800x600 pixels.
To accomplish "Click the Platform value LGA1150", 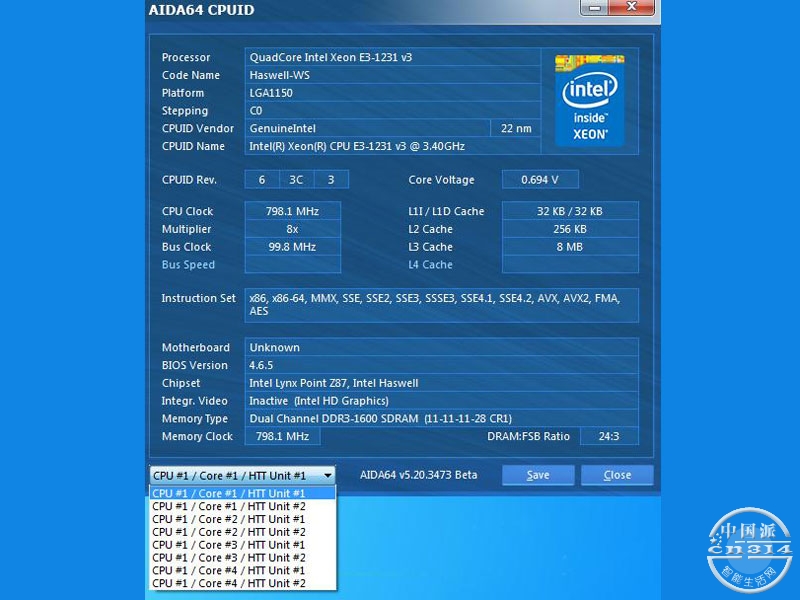I will pos(392,93).
